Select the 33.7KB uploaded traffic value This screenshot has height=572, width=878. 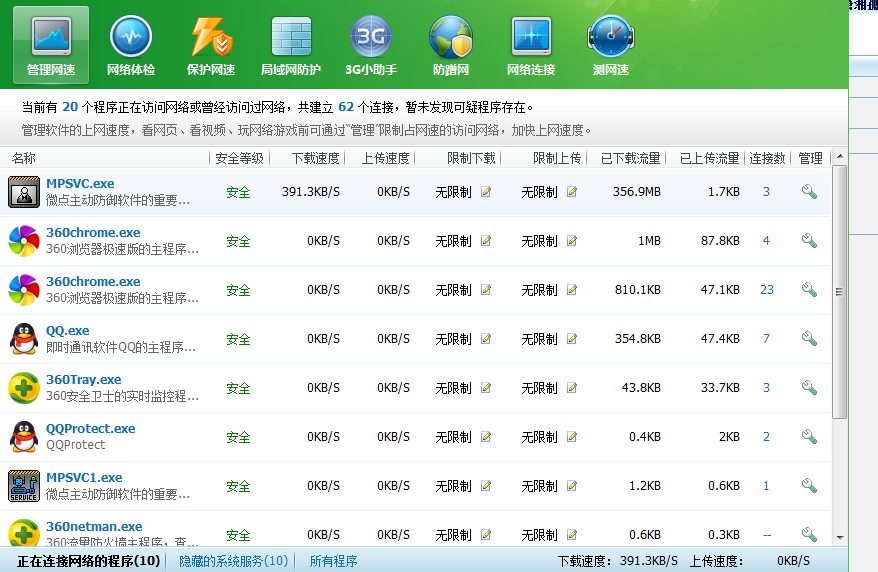tap(720, 388)
